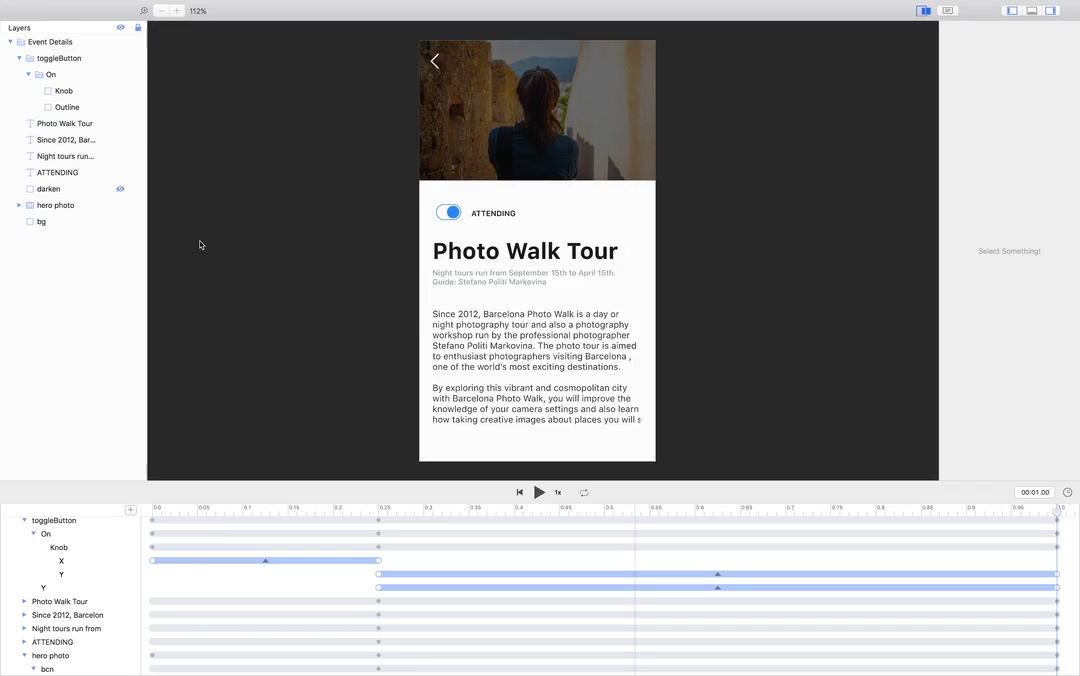Click the toggleButton folder icon in Layers
Image resolution: width=1080 pixels, height=676 pixels.
click(x=30, y=59)
